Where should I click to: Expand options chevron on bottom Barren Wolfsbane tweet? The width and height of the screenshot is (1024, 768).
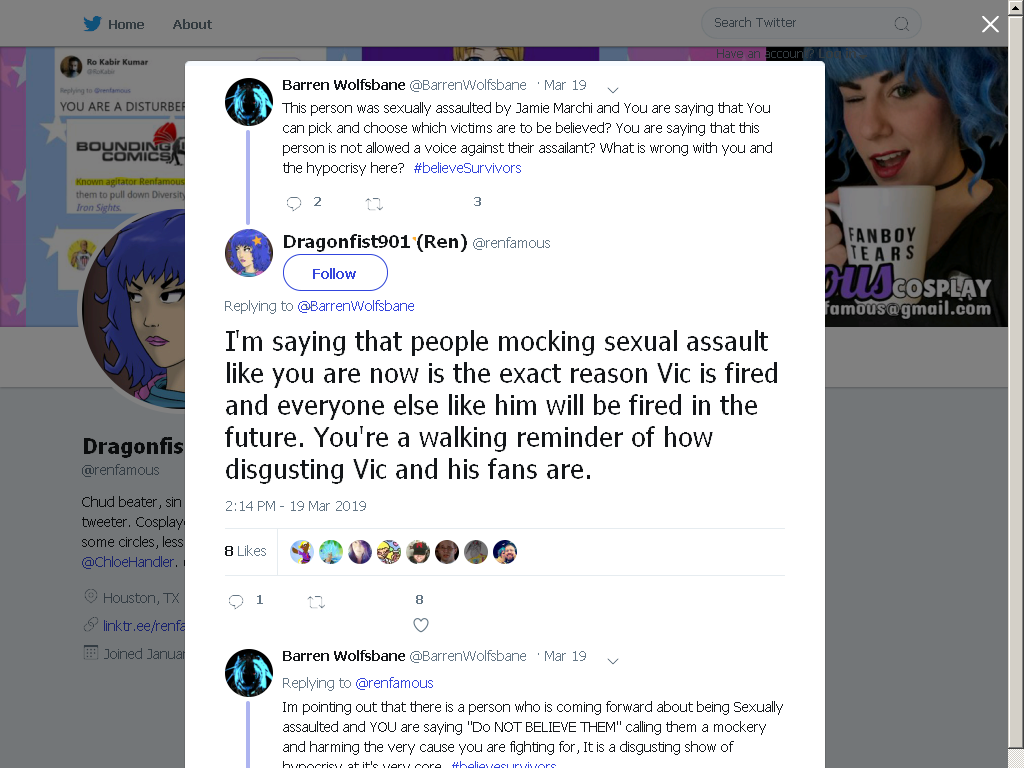coord(613,661)
